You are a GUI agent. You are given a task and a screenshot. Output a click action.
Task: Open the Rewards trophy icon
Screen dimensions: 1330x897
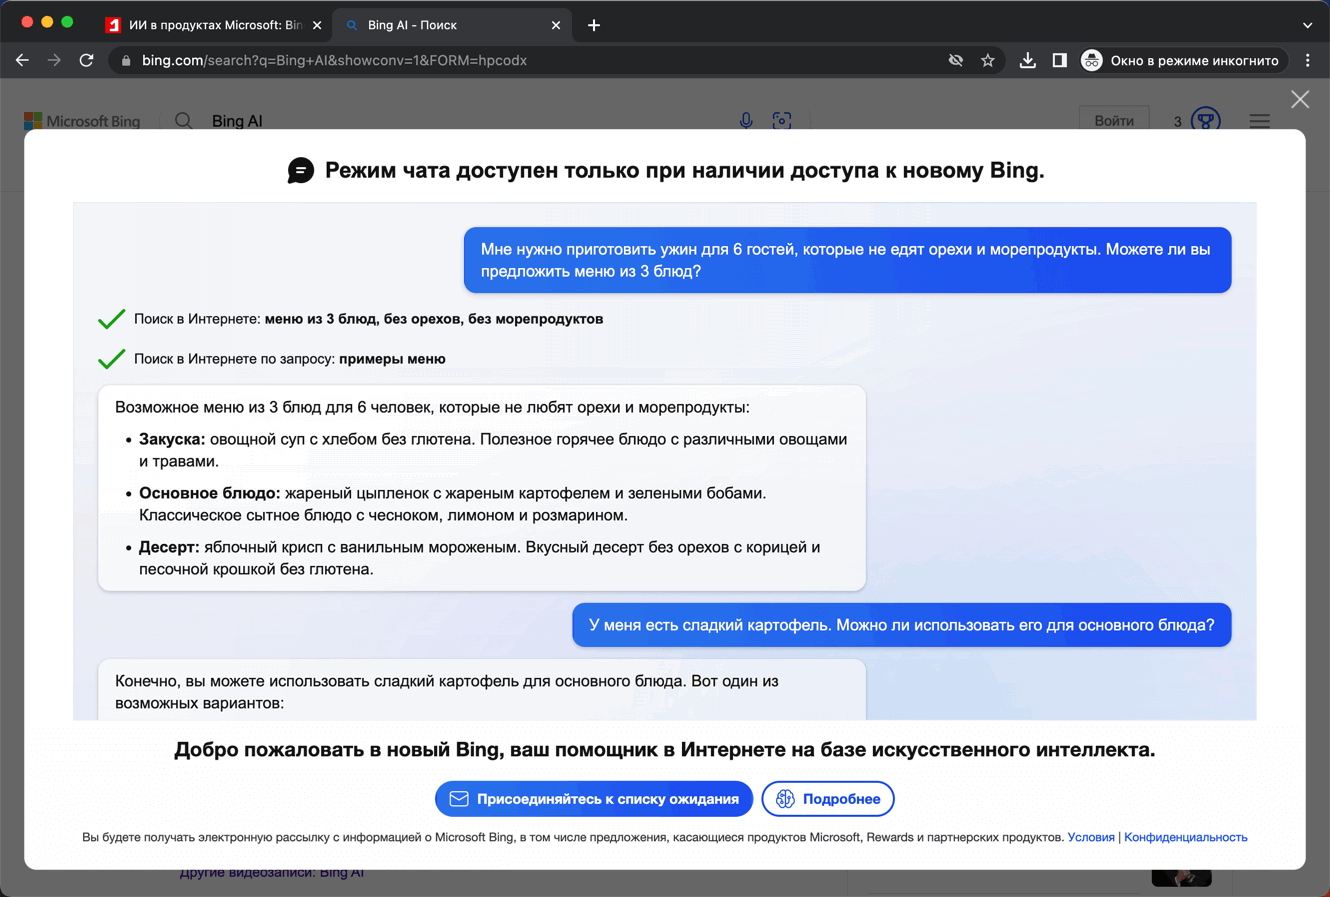pos(1206,121)
